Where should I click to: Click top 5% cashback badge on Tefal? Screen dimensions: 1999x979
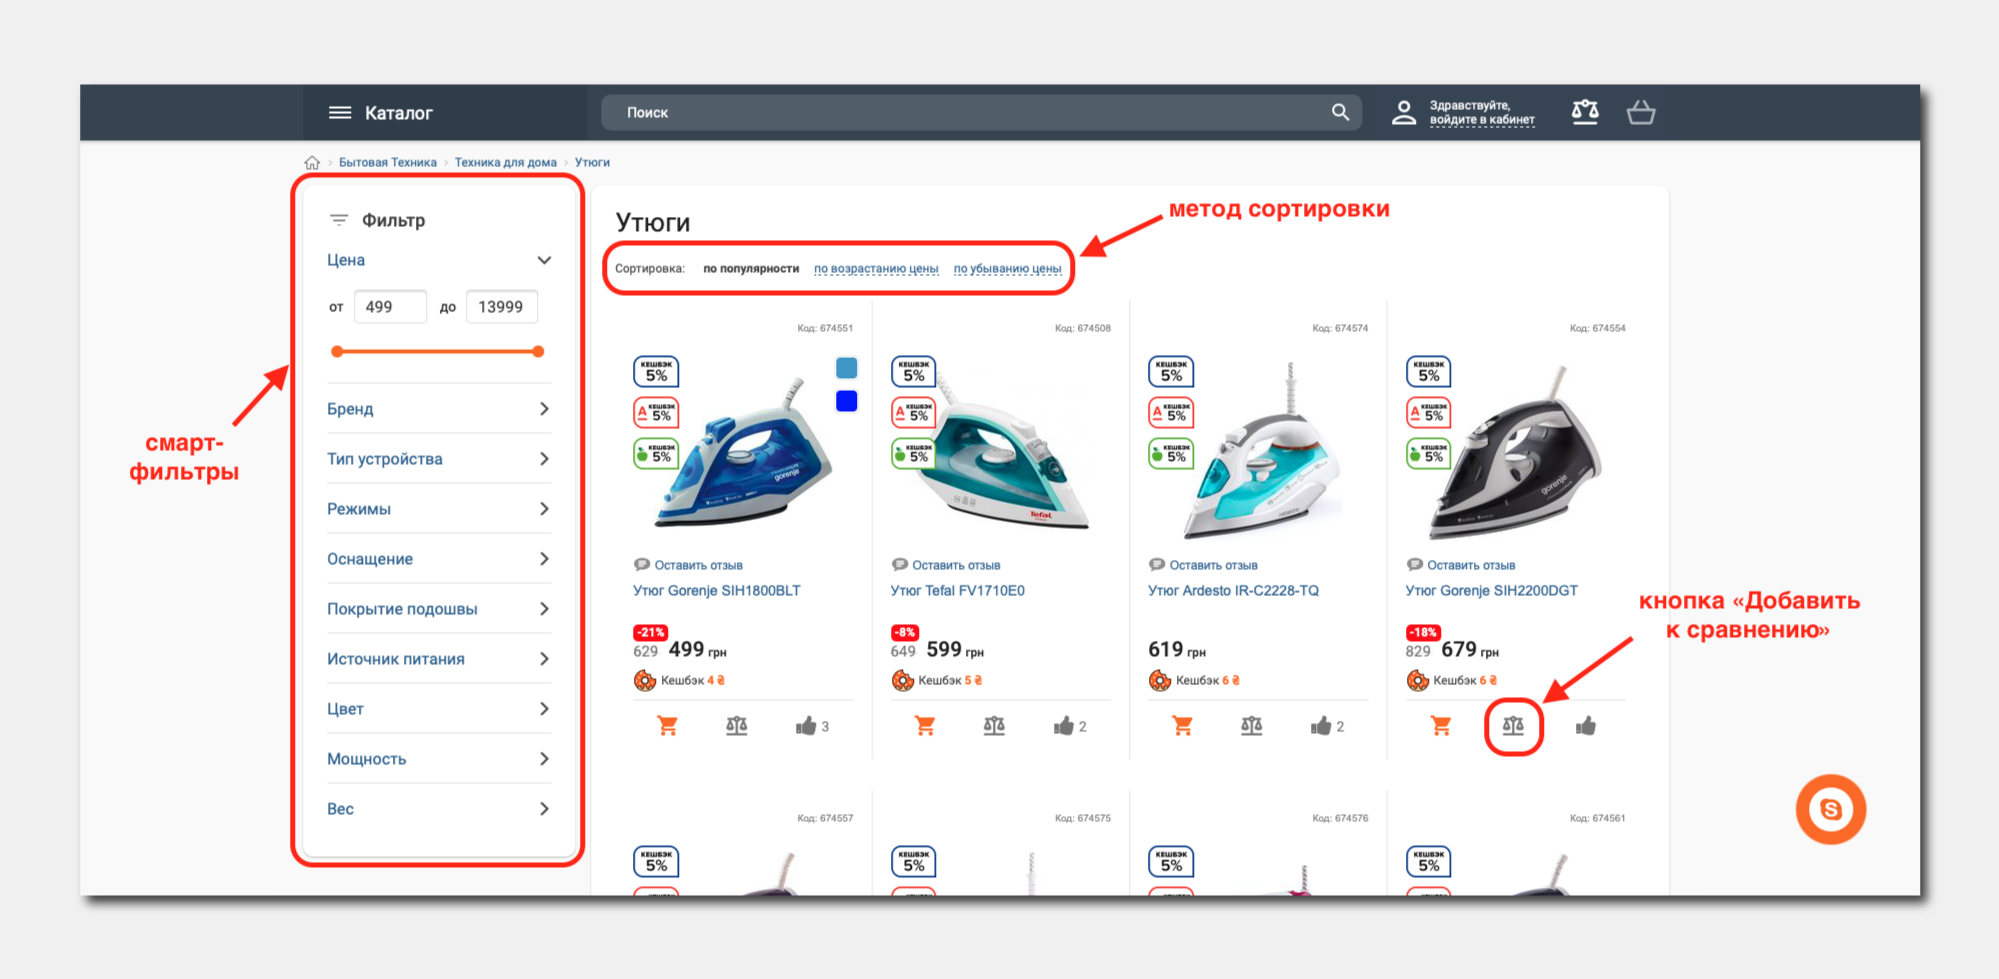coord(914,371)
